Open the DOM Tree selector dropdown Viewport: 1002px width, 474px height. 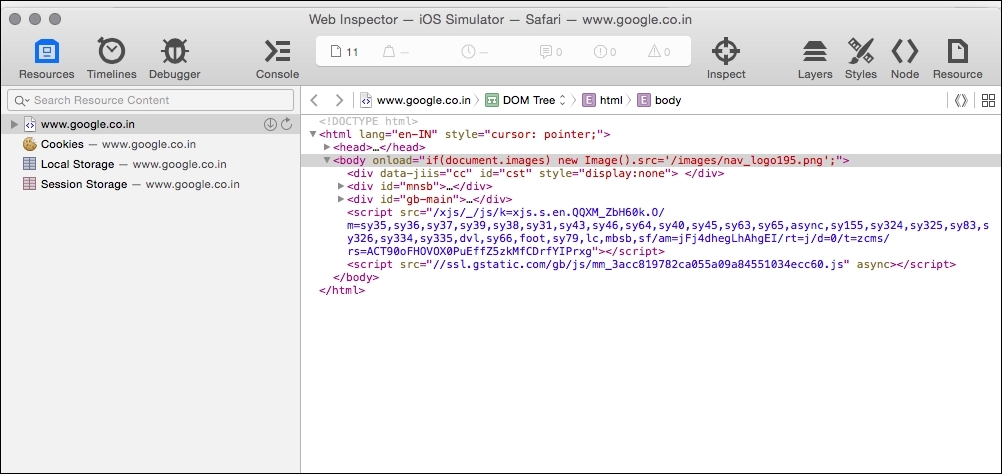pos(526,100)
